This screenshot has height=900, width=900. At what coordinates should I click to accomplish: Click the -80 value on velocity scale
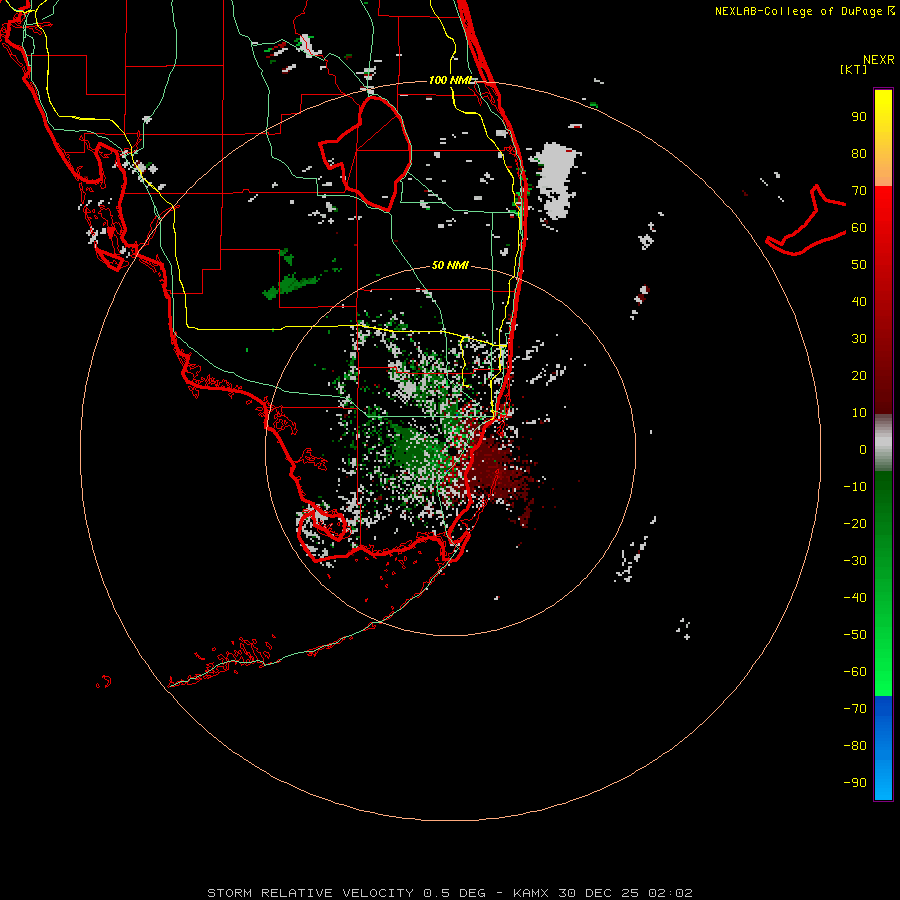[855, 746]
